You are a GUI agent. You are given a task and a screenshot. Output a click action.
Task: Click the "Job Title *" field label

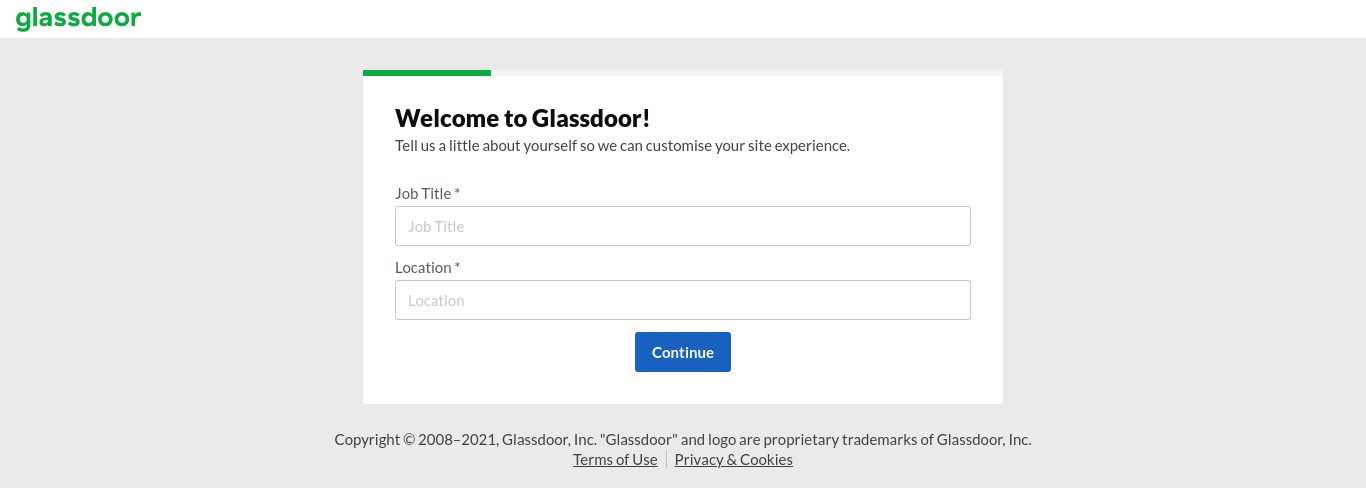pyautogui.click(x=427, y=193)
